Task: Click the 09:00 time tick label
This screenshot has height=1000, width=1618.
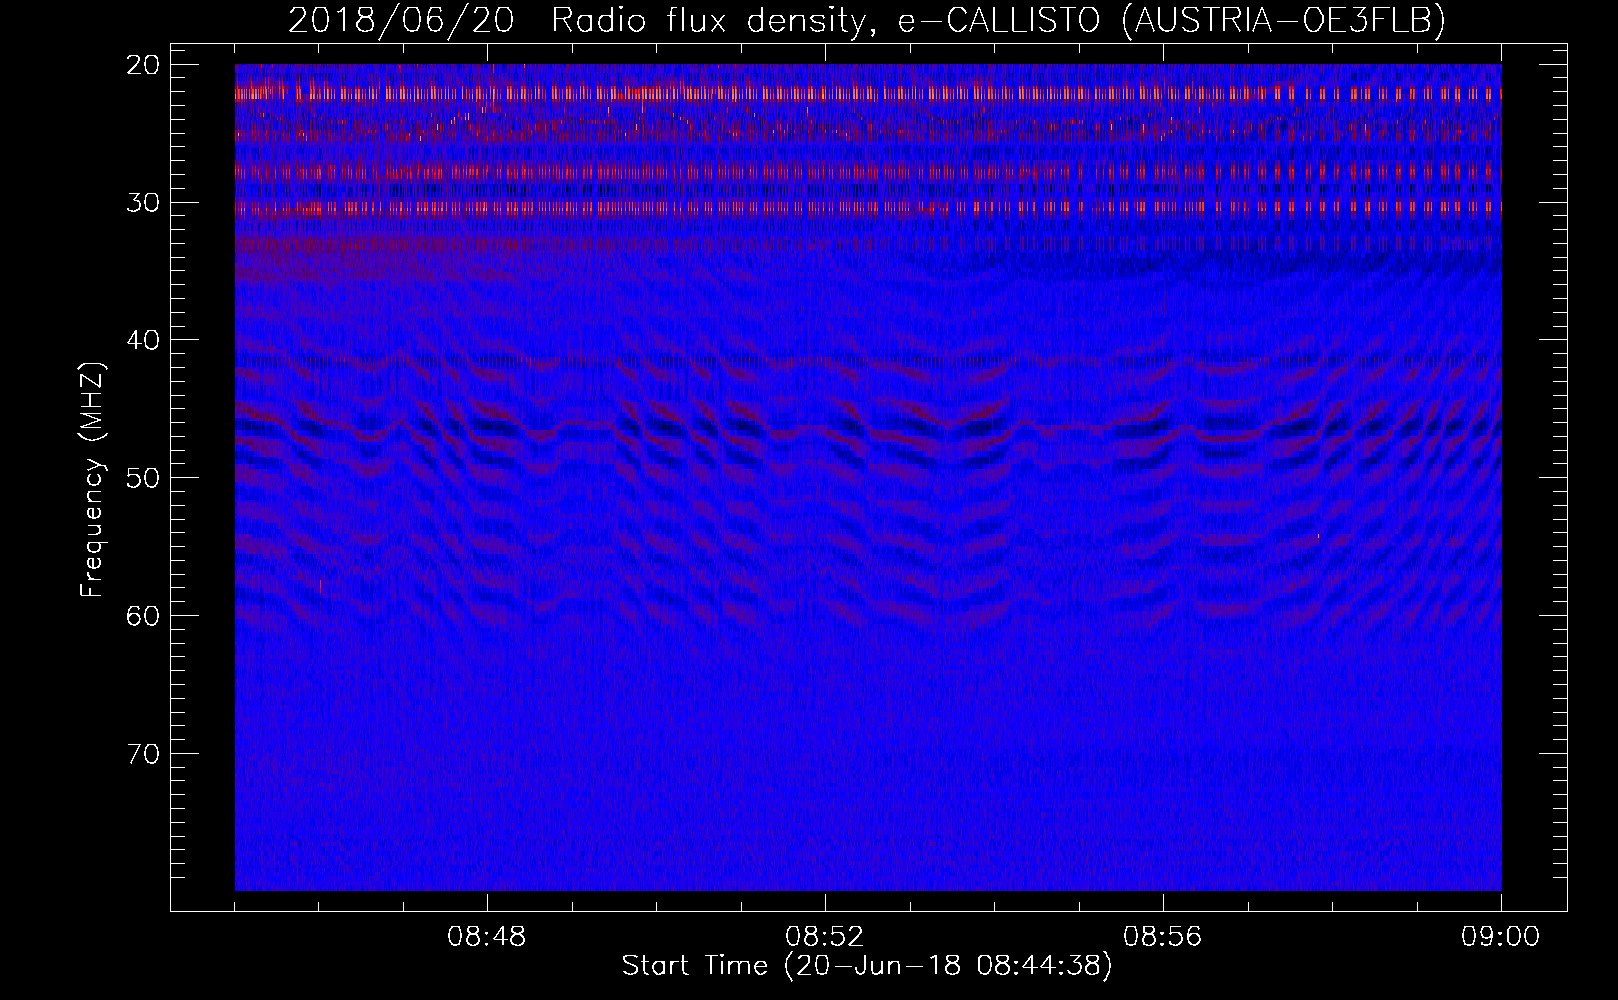Action: 1501,937
